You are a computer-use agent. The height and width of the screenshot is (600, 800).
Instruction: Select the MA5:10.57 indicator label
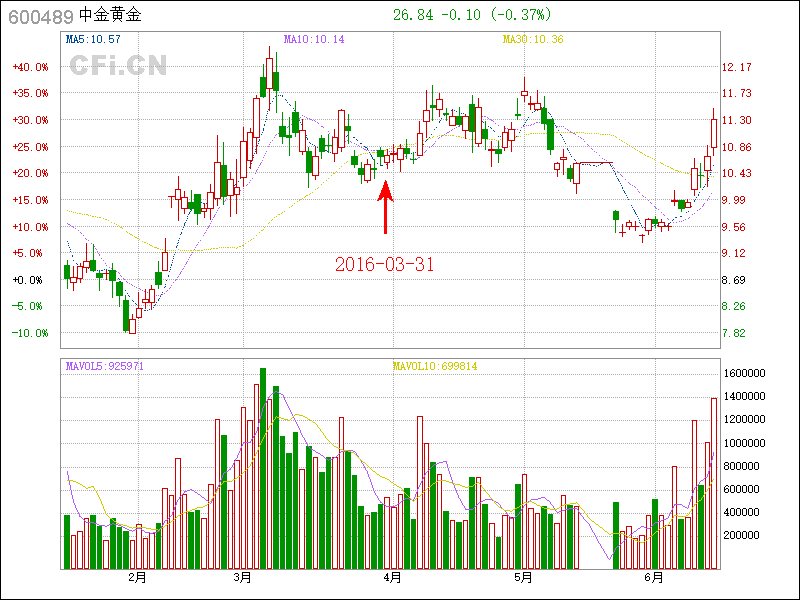93,39
